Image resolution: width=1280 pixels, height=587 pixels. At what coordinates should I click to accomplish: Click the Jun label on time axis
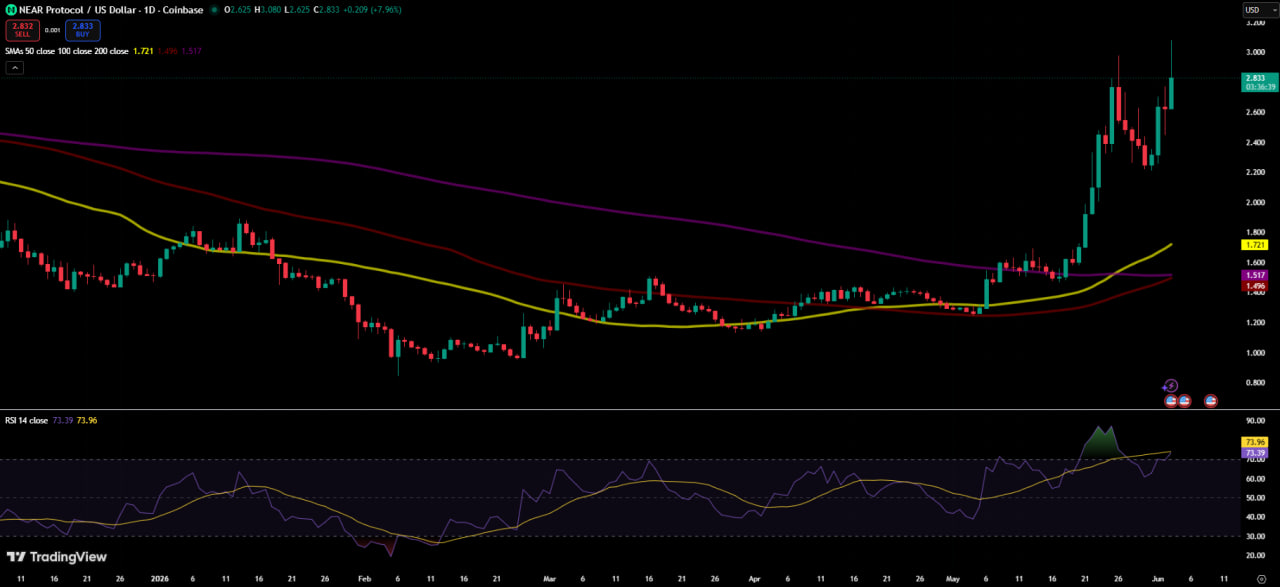click(1158, 579)
